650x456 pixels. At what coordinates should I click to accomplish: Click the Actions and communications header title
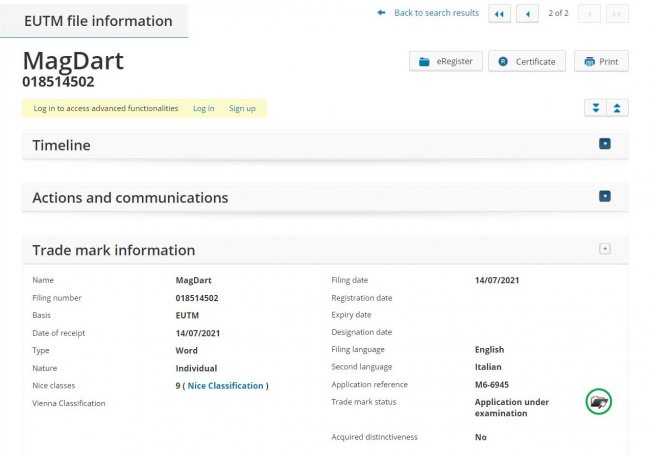point(130,198)
